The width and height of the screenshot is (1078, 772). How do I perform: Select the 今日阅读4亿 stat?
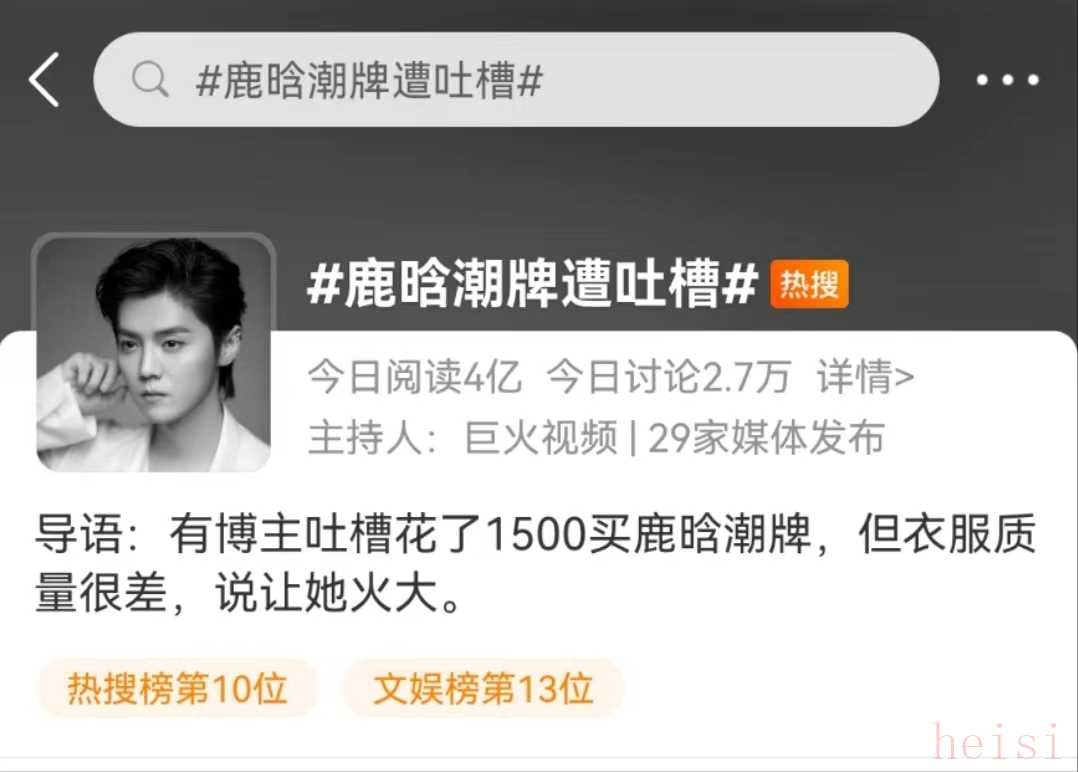415,377
